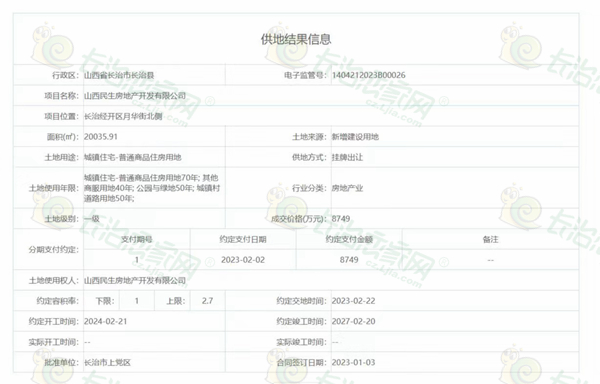Image resolution: width=600 pixels, height=384 pixels.
Task: Click the plot ratio upper limit 2.7
Action: pos(207,301)
